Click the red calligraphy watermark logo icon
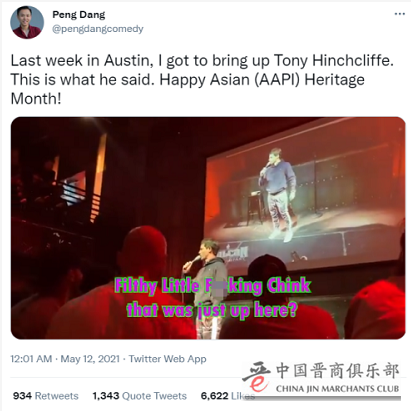Viewport: 411px width, 411px height. pyautogui.click(x=256, y=376)
